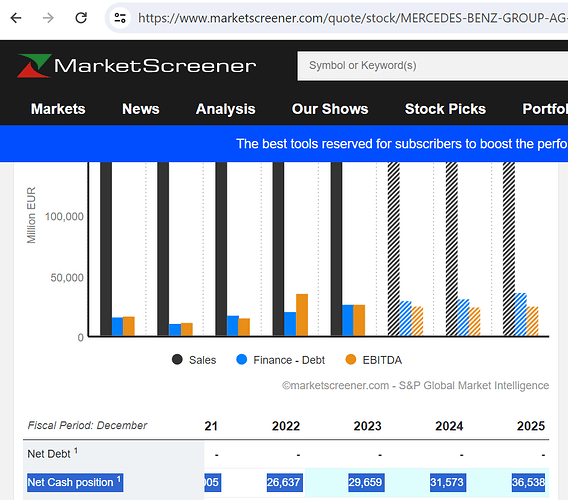Image resolution: width=568 pixels, height=500 pixels.
Task: Click the 100,000 y-axis label
Action: point(64,217)
